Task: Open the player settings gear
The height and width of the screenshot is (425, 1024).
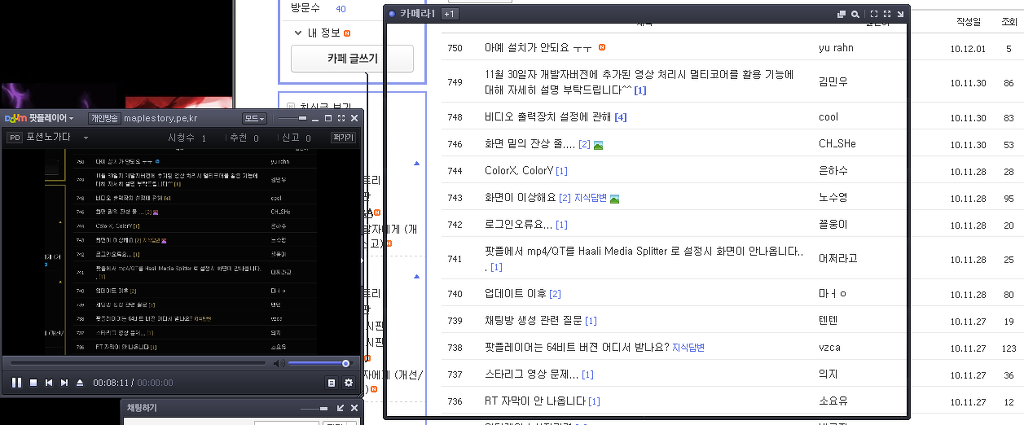Action: pos(348,382)
